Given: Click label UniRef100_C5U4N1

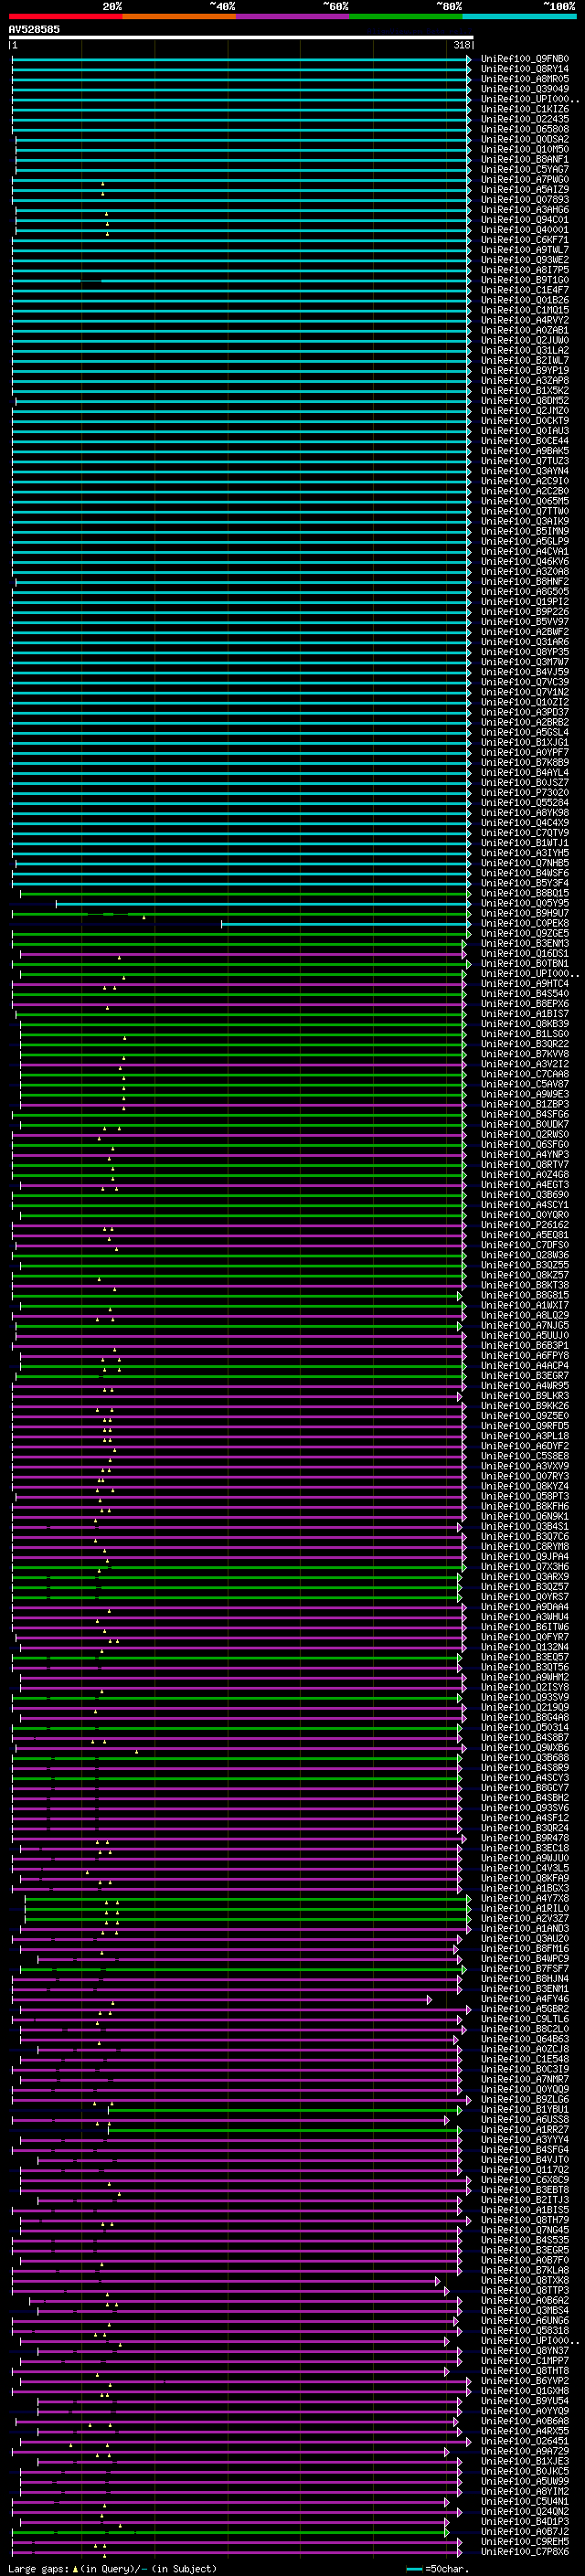Looking at the screenshot, I should (x=525, y=2501).
